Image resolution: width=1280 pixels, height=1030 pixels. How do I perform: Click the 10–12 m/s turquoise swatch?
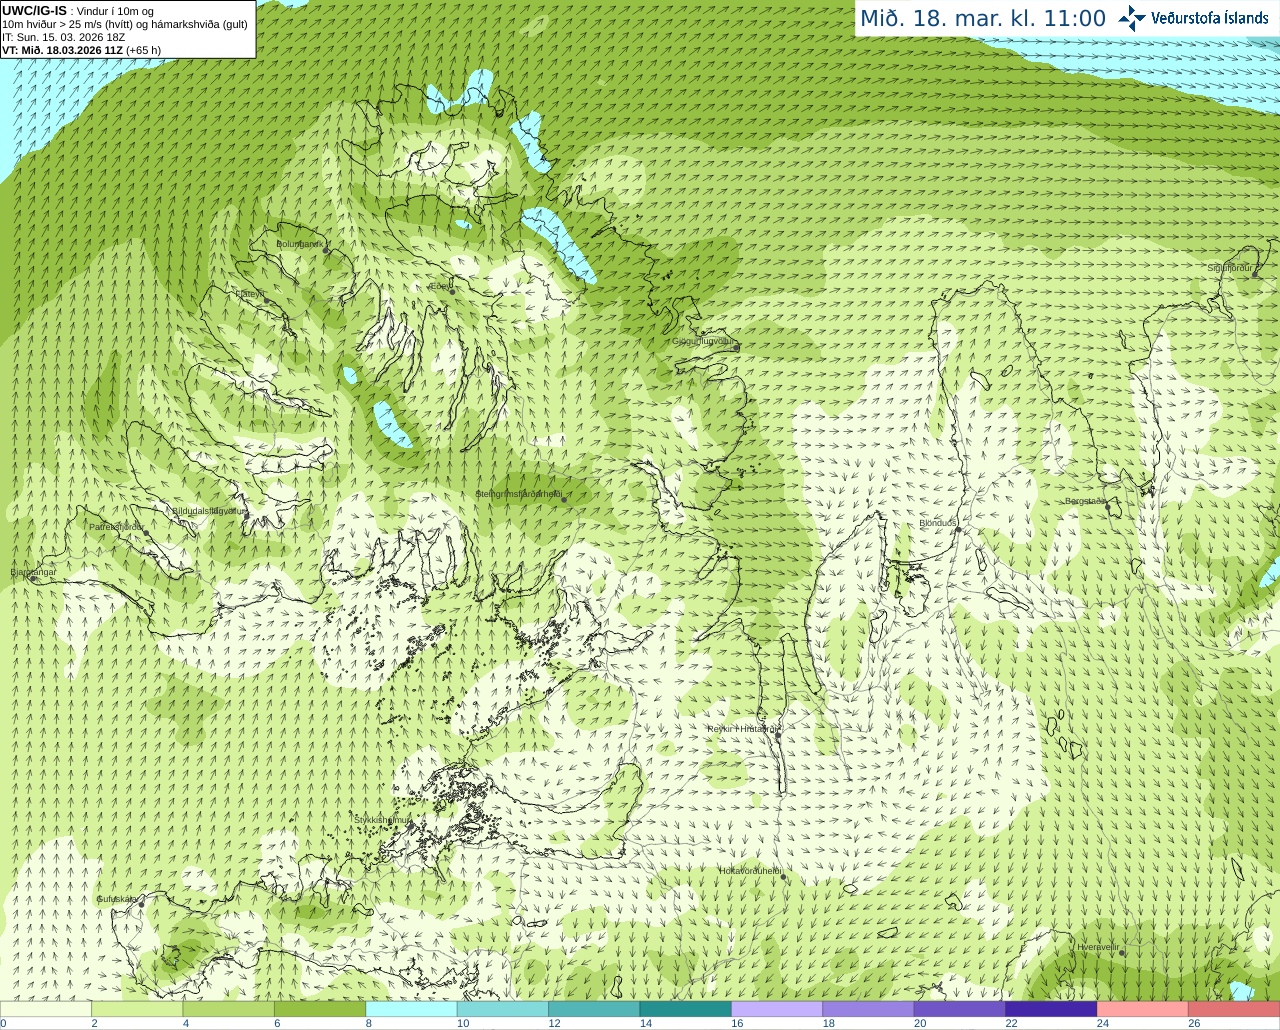click(503, 1009)
